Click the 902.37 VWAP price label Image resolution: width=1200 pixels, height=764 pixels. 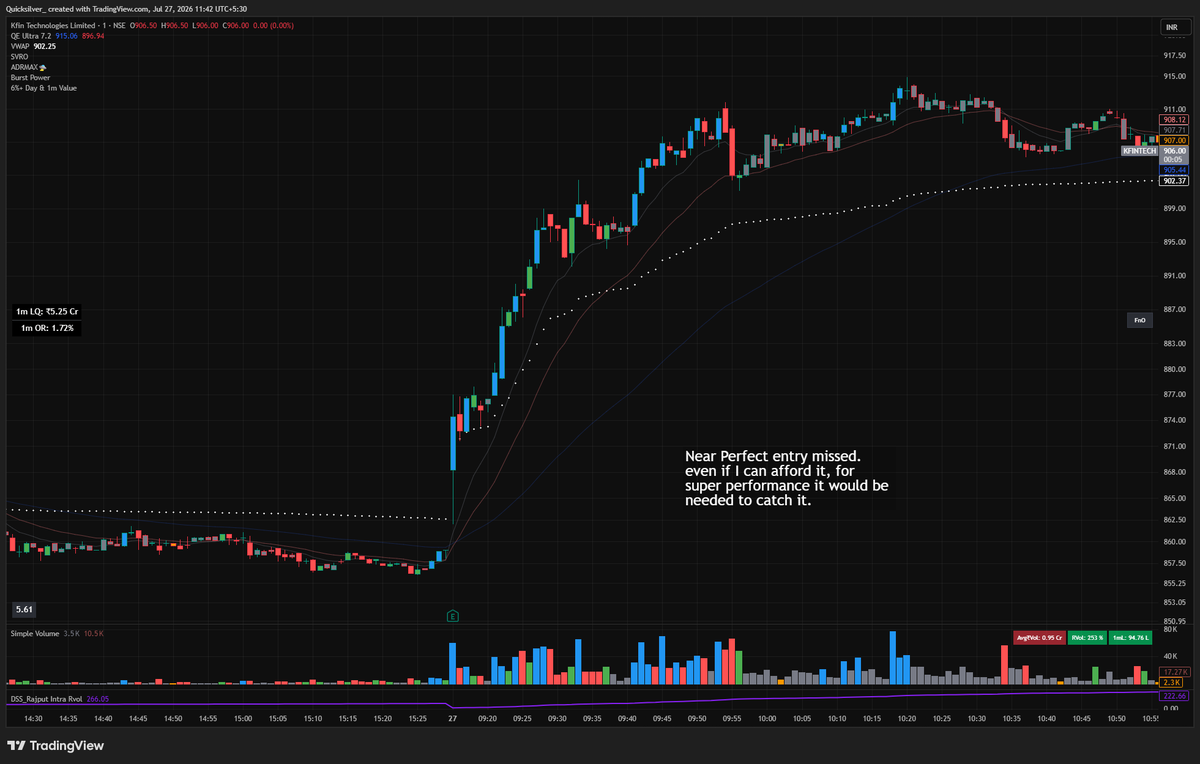1174,181
